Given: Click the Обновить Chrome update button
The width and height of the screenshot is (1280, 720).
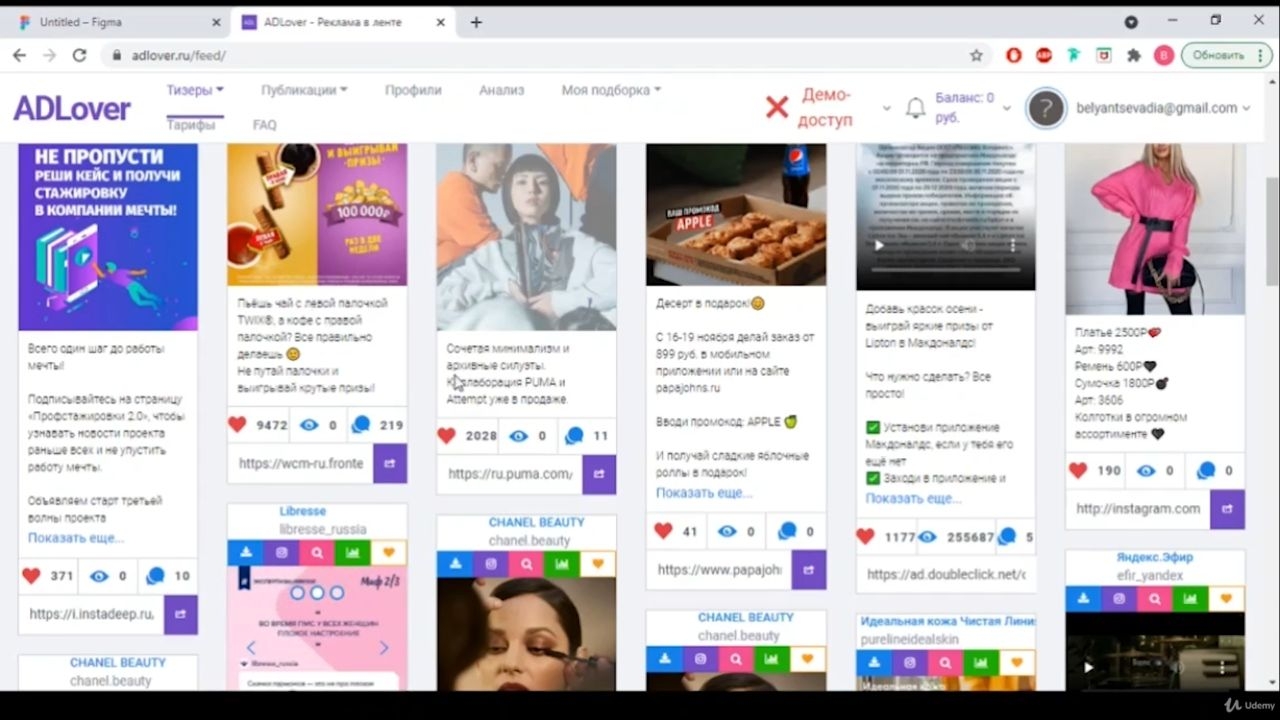Looking at the screenshot, I should tap(1226, 56).
